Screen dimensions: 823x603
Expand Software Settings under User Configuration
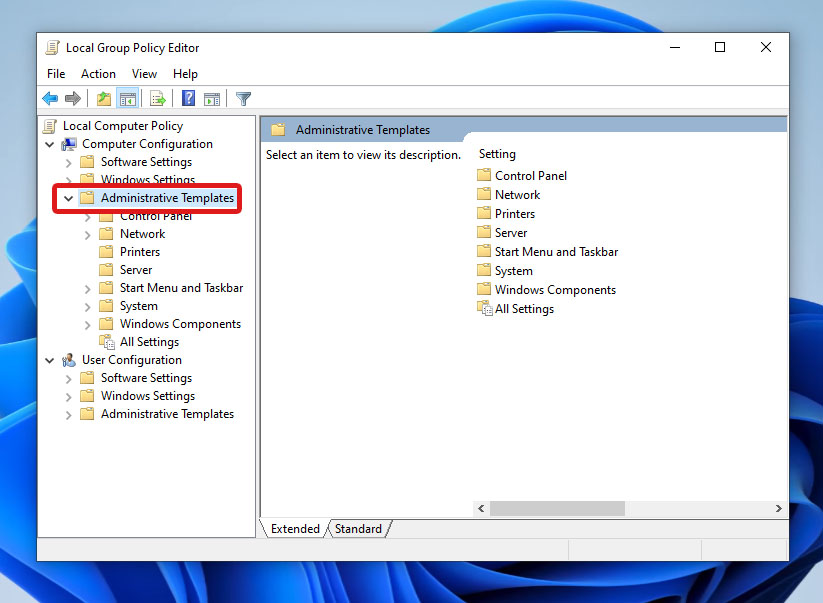pyautogui.click(x=68, y=379)
